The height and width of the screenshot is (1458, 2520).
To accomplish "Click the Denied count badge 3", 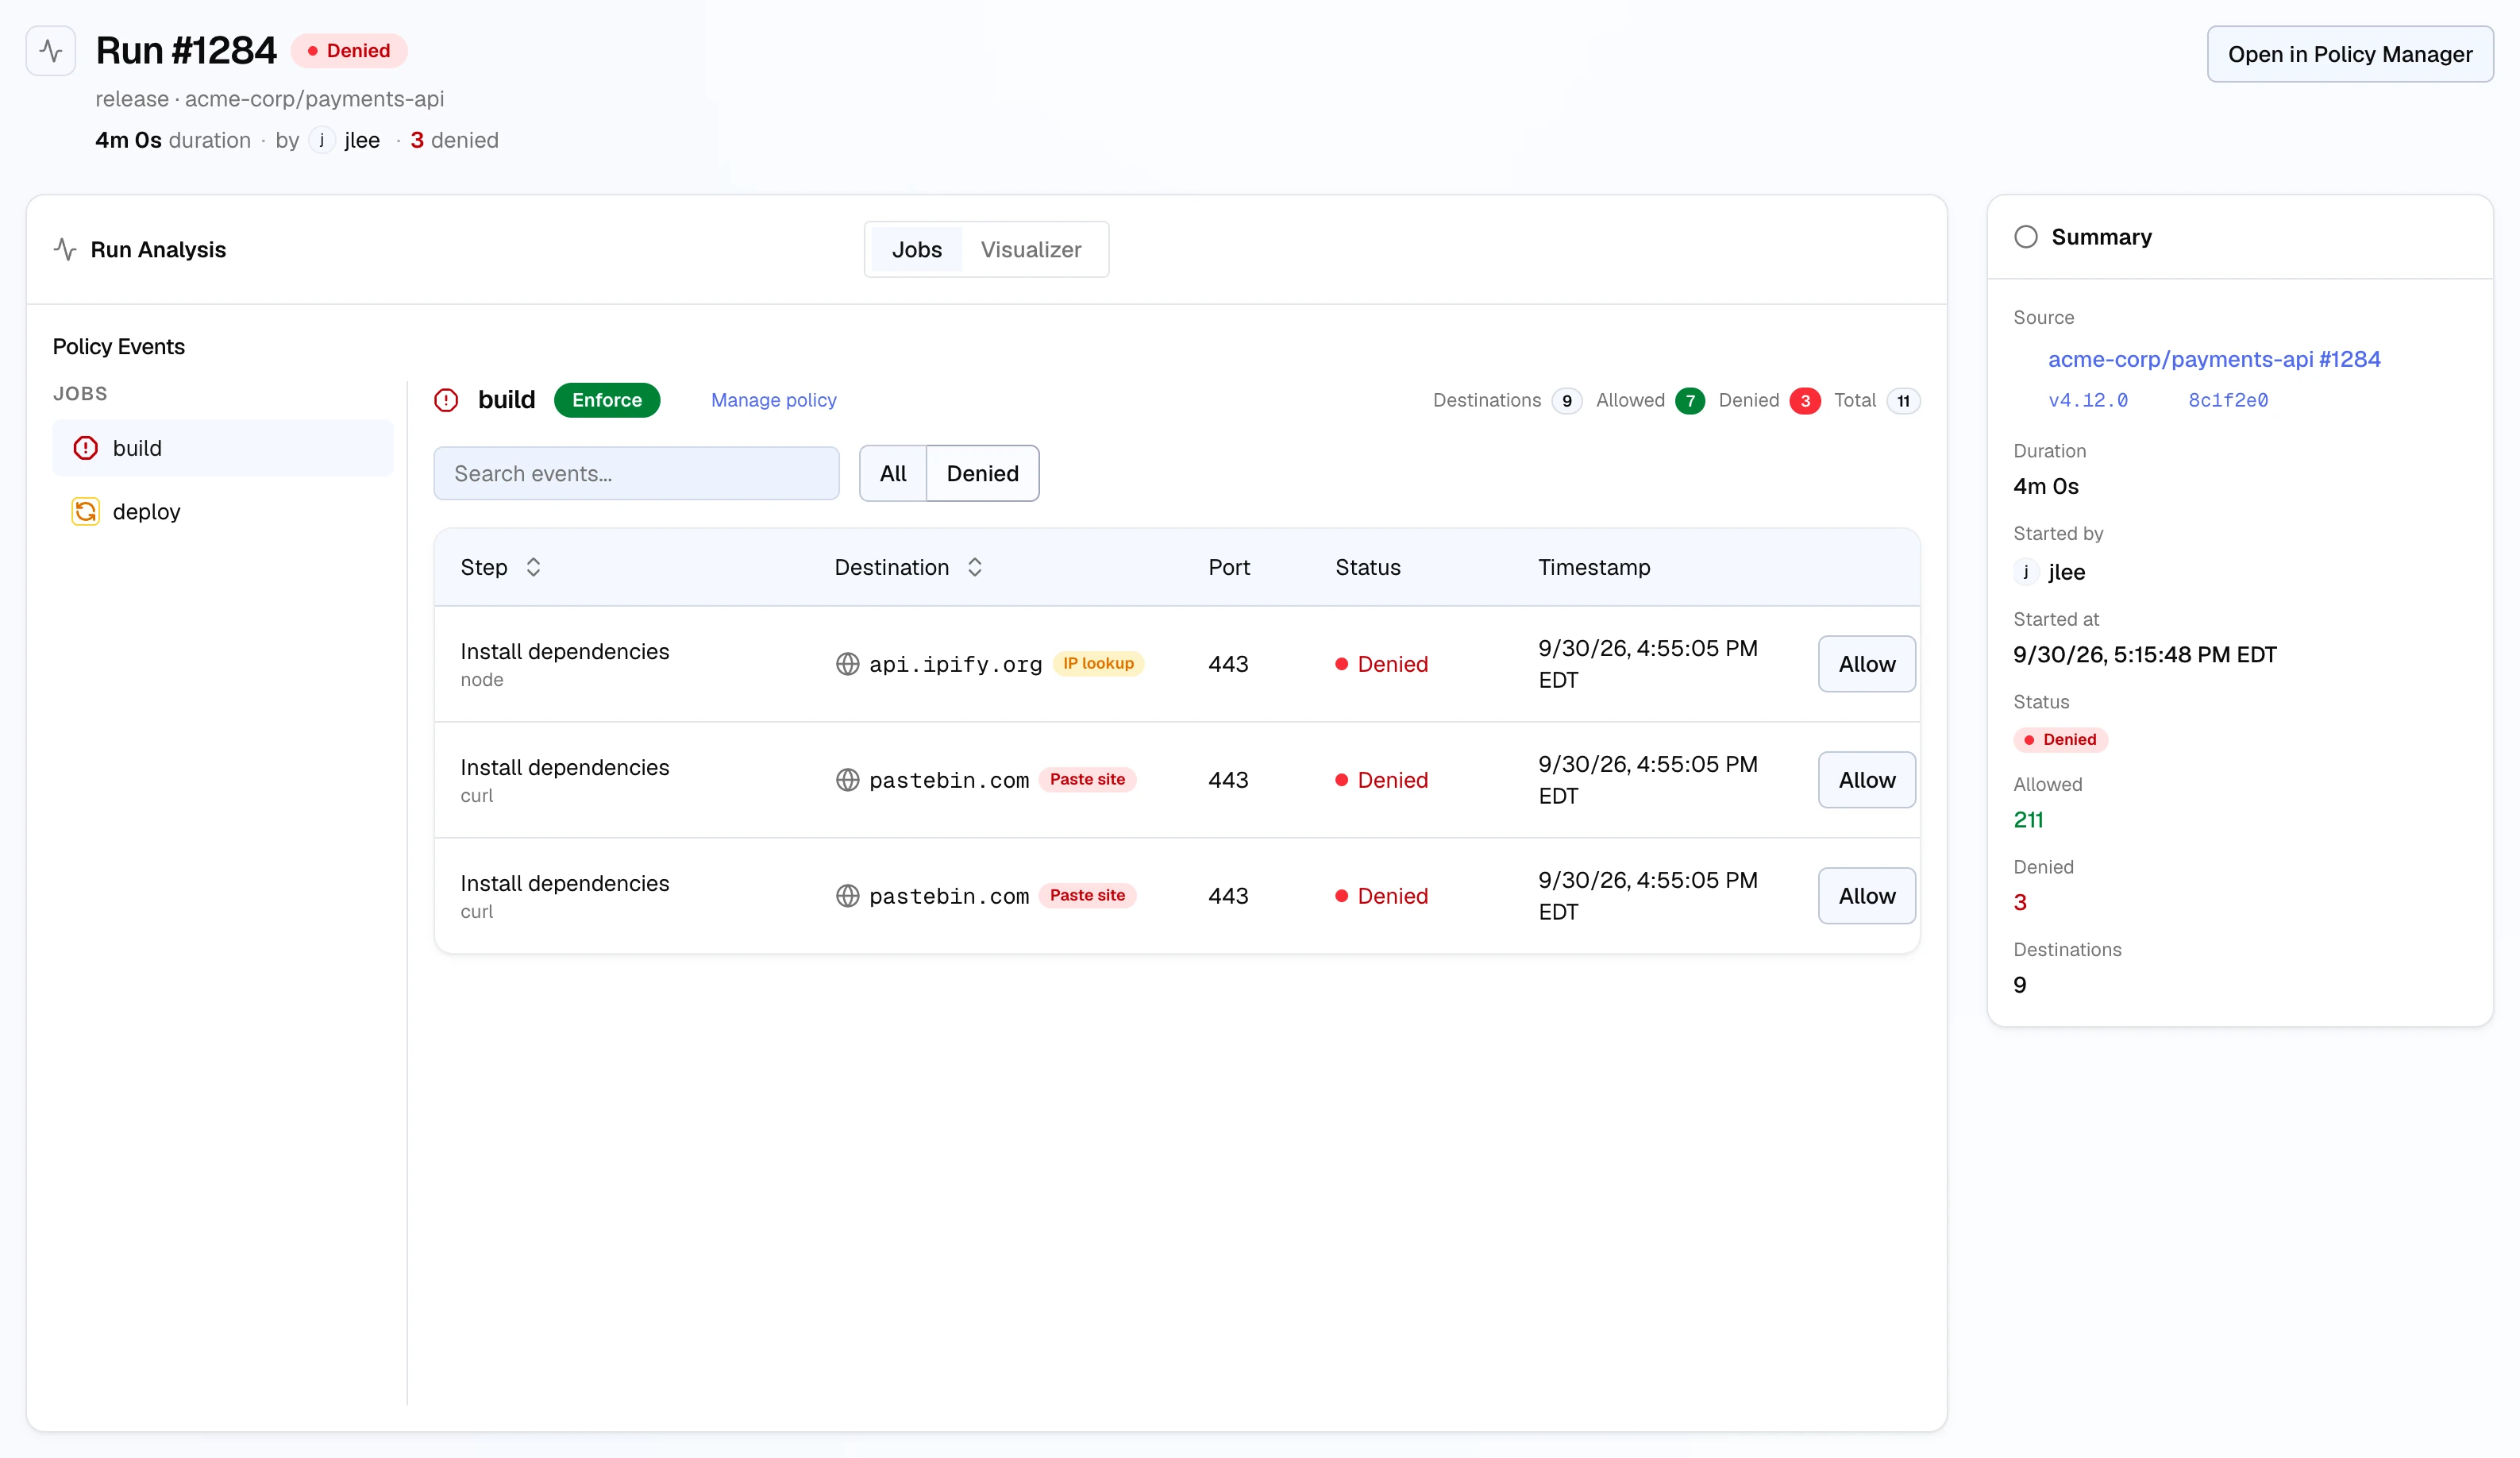I will 1805,401.
